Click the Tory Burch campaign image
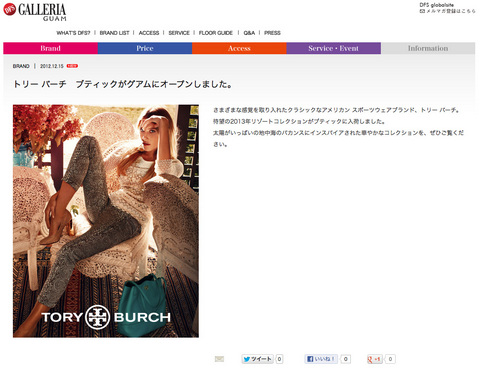This screenshot has width=480, height=379. (x=106, y=221)
